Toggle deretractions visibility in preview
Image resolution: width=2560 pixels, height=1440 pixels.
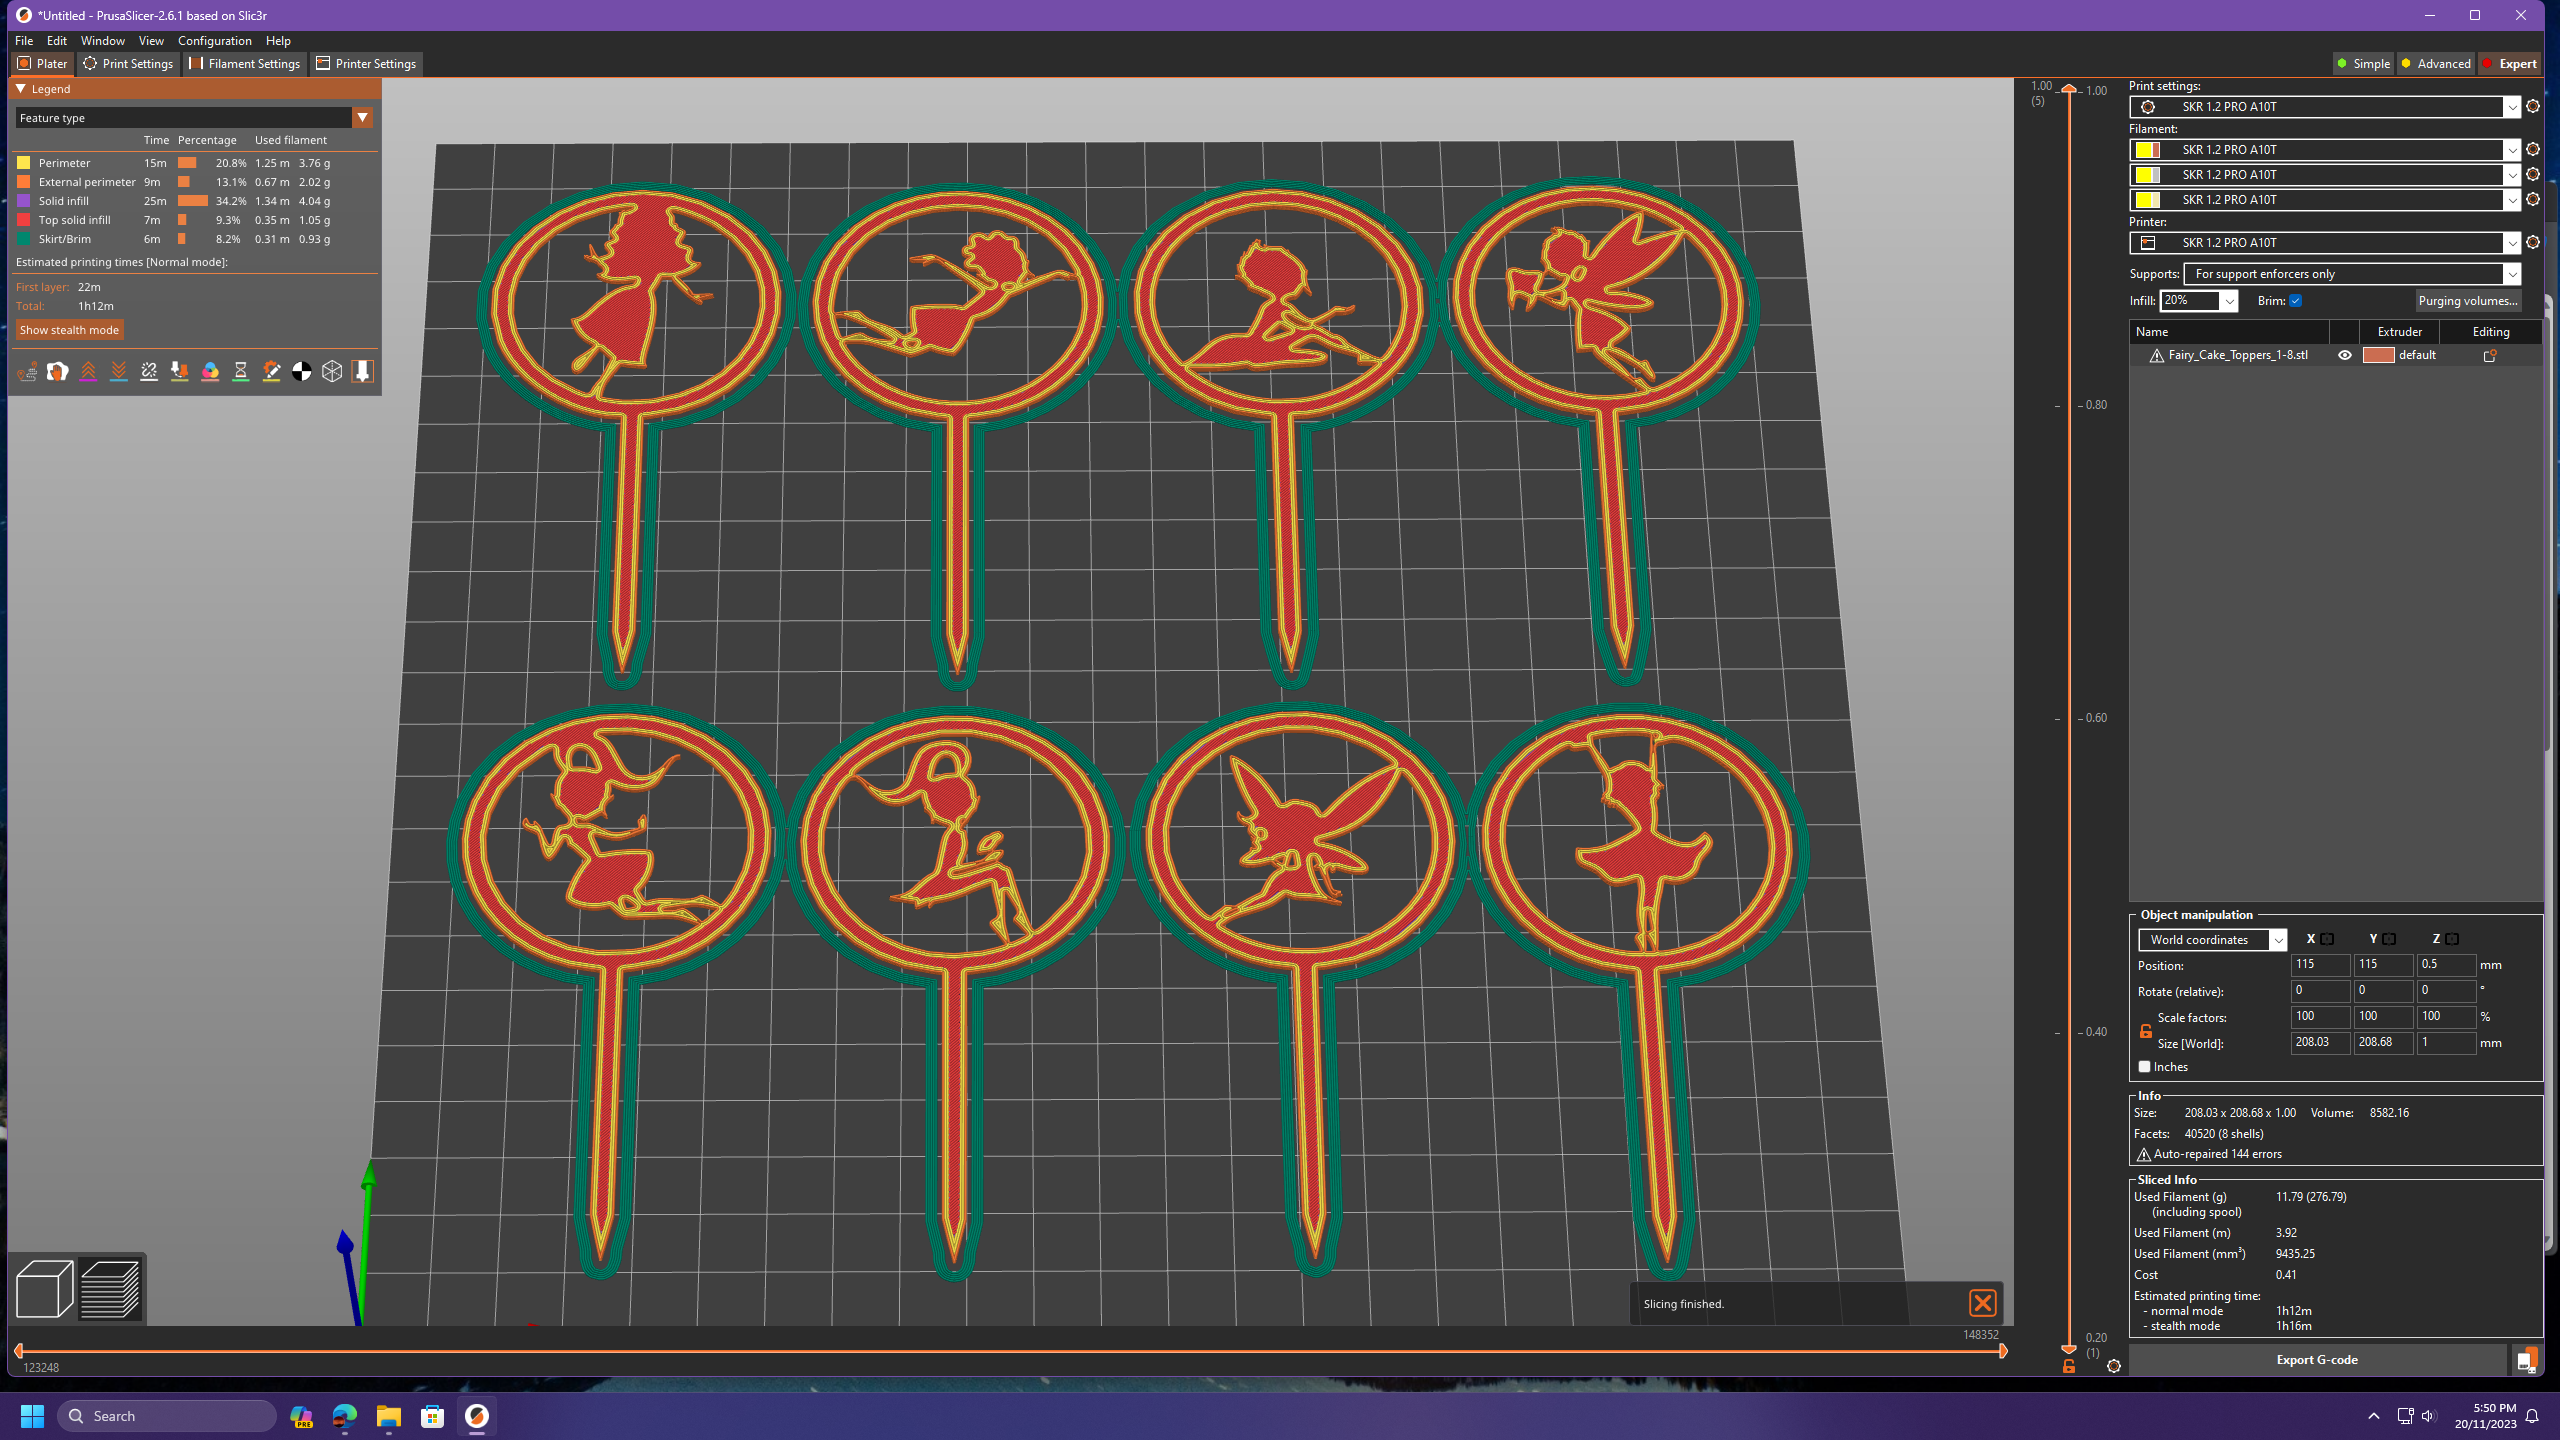tap(119, 372)
